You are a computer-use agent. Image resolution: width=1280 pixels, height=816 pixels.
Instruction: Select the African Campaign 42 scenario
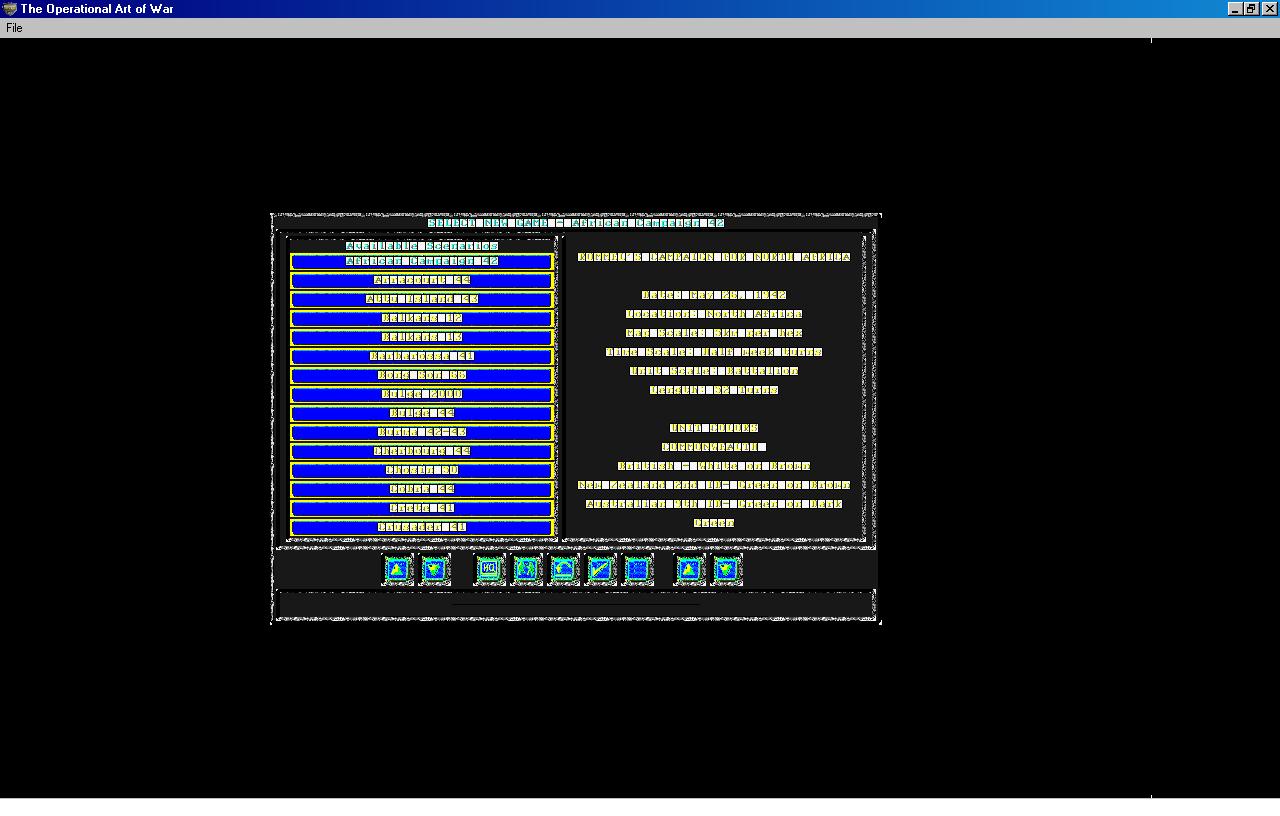422,262
